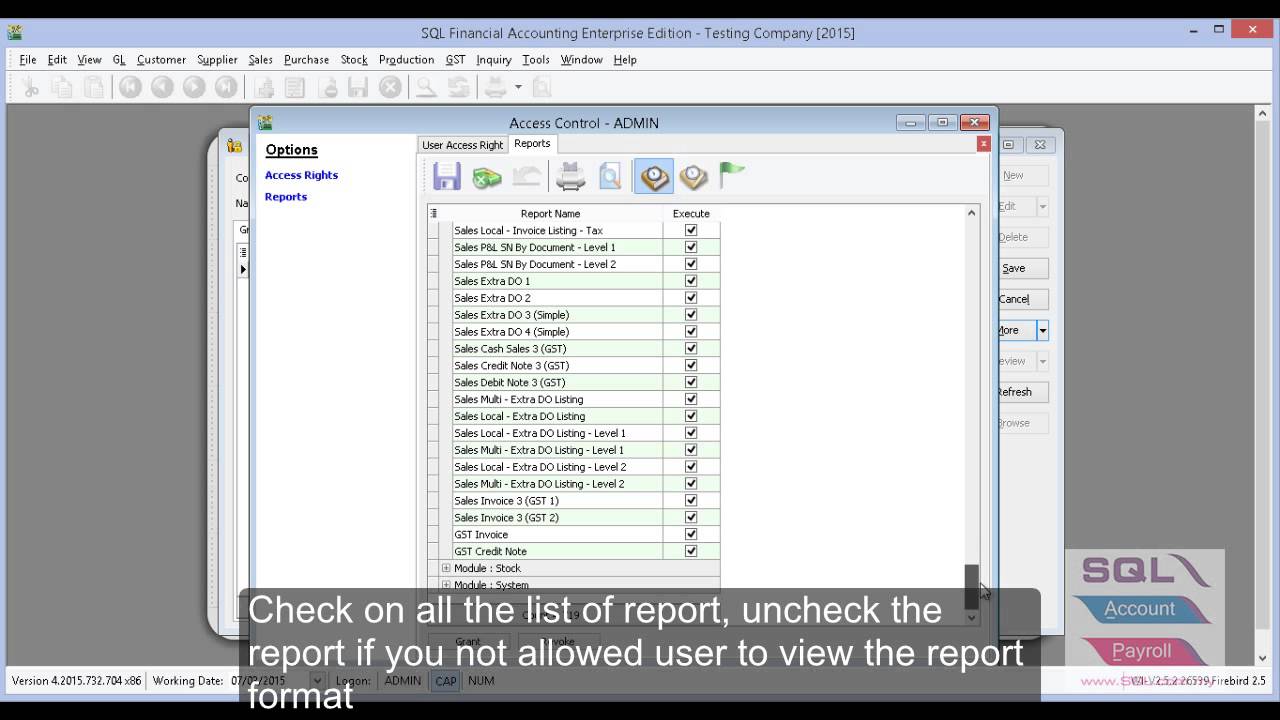The width and height of the screenshot is (1280, 720).
Task: Open Print Preview in Access Control toolbar
Action: pyautogui.click(x=610, y=177)
